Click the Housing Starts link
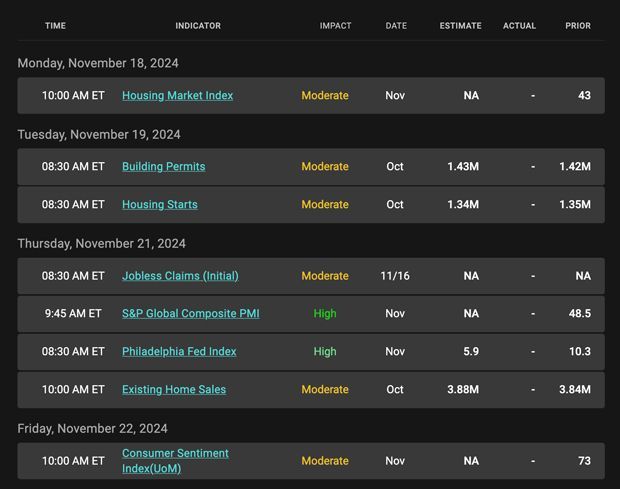This screenshot has width=620, height=489. pyautogui.click(x=160, y=204)
